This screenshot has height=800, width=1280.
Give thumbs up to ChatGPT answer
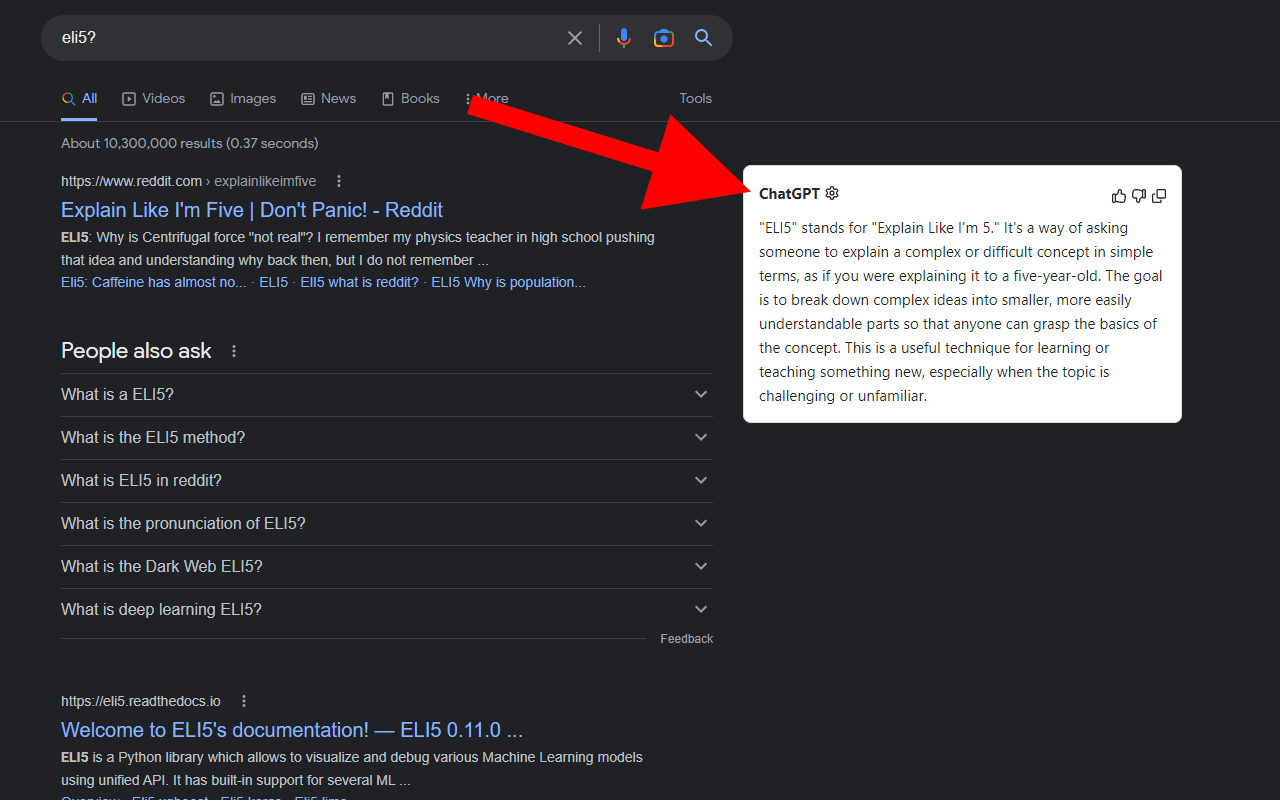pyautogui.click(x=1119, y=196)
